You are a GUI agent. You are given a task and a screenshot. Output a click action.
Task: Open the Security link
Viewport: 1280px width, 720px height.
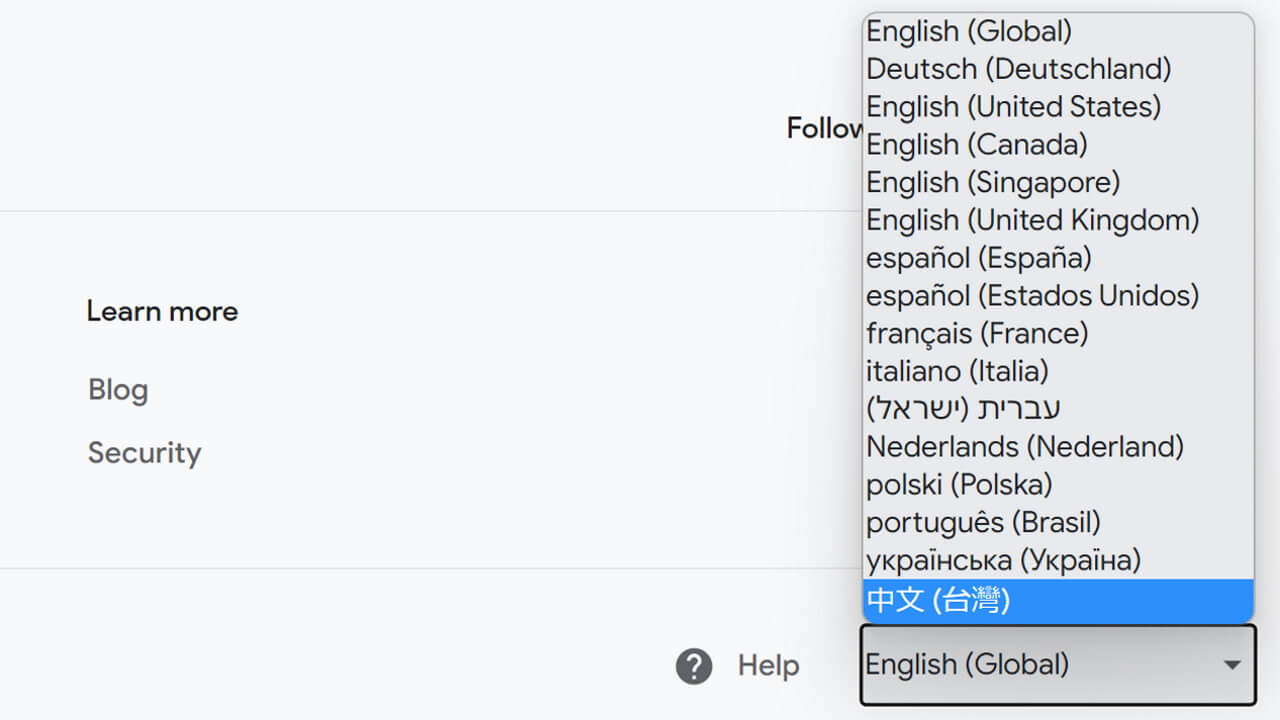(x=144, y=453)
